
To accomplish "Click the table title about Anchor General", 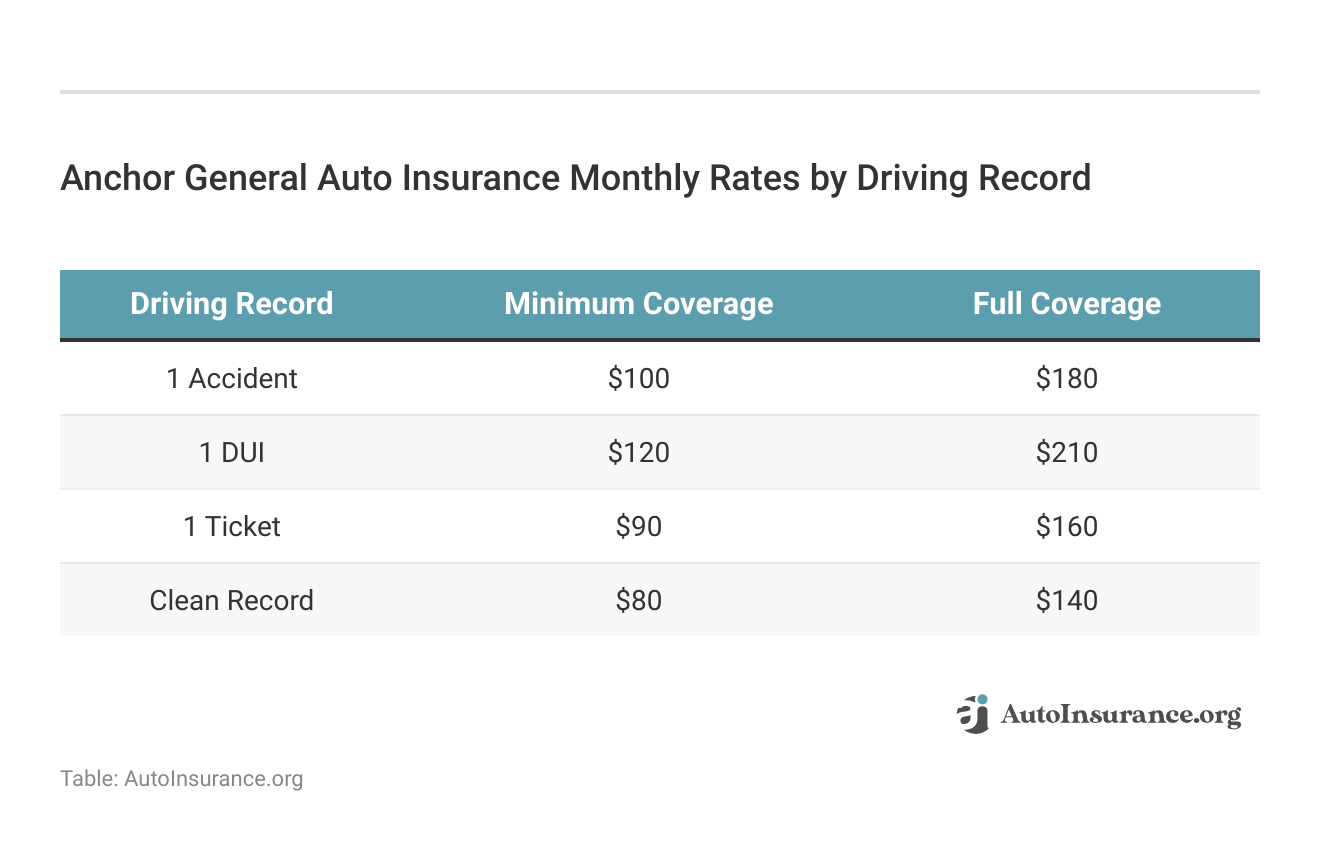I will tap(575, 178).
